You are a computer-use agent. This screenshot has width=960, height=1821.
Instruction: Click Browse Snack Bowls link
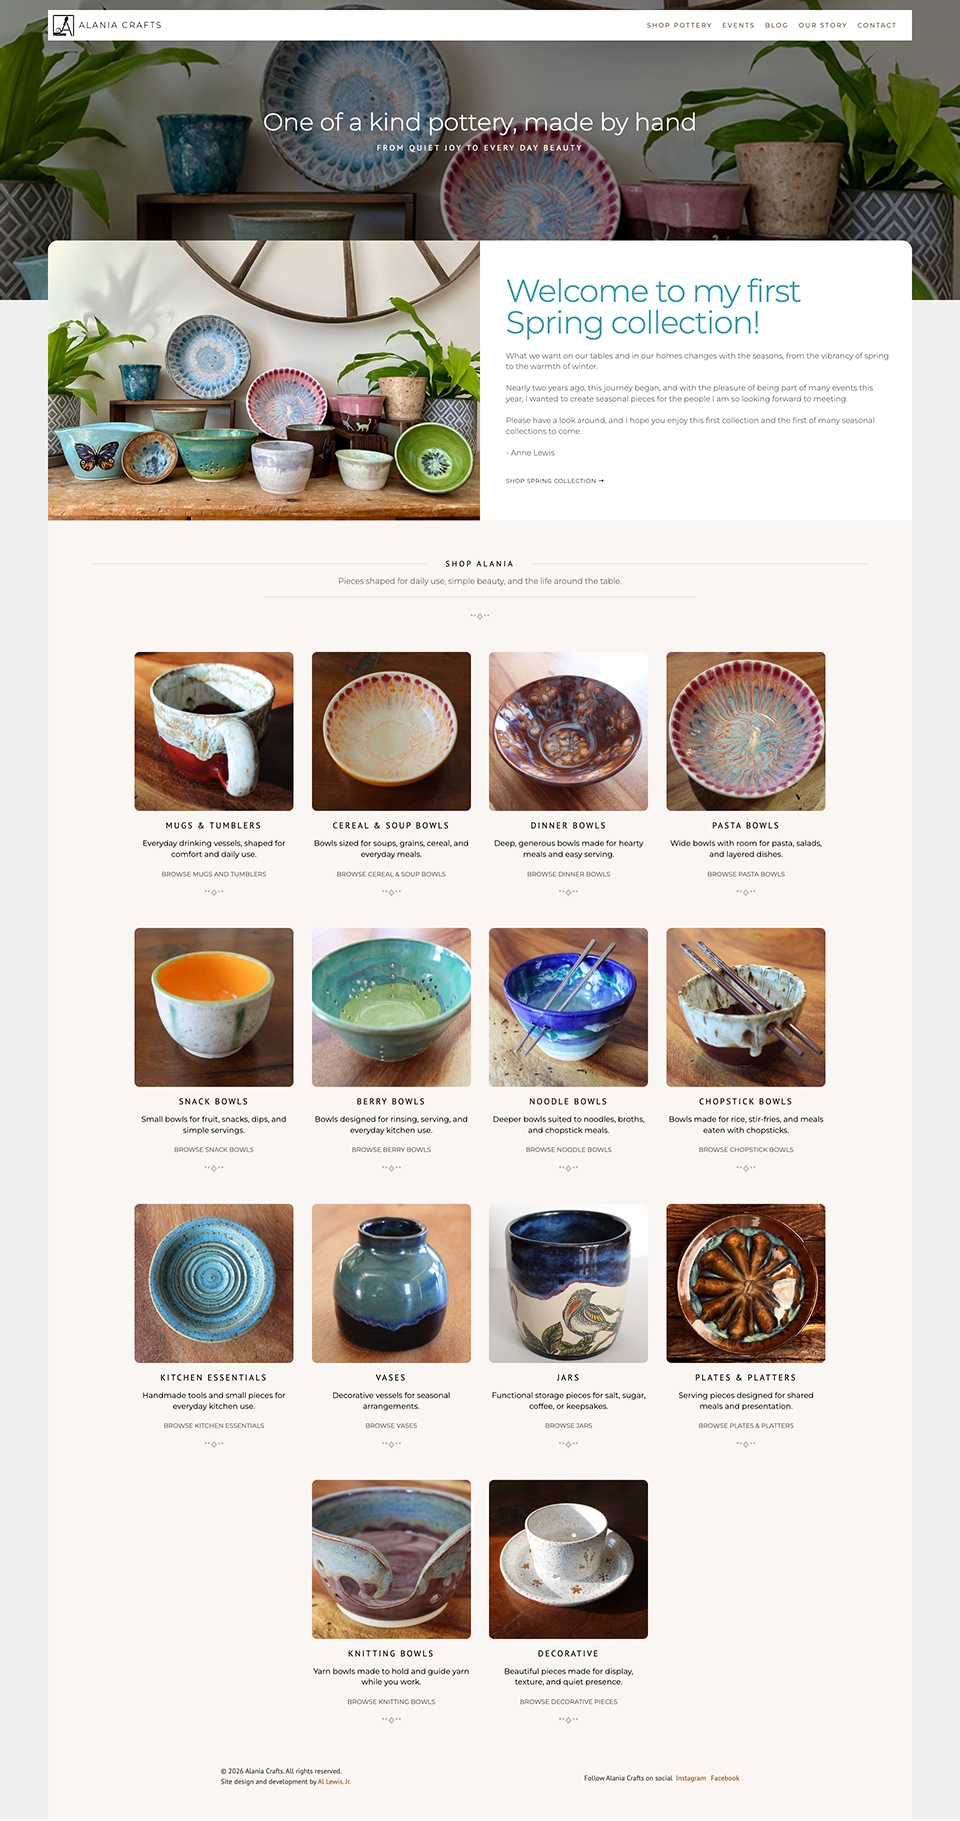214,1150
